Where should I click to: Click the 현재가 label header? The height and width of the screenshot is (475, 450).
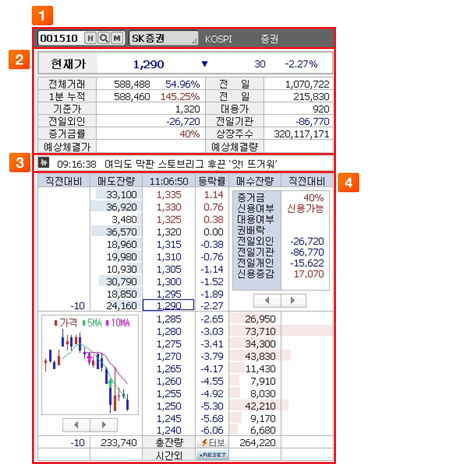point(68,64)
